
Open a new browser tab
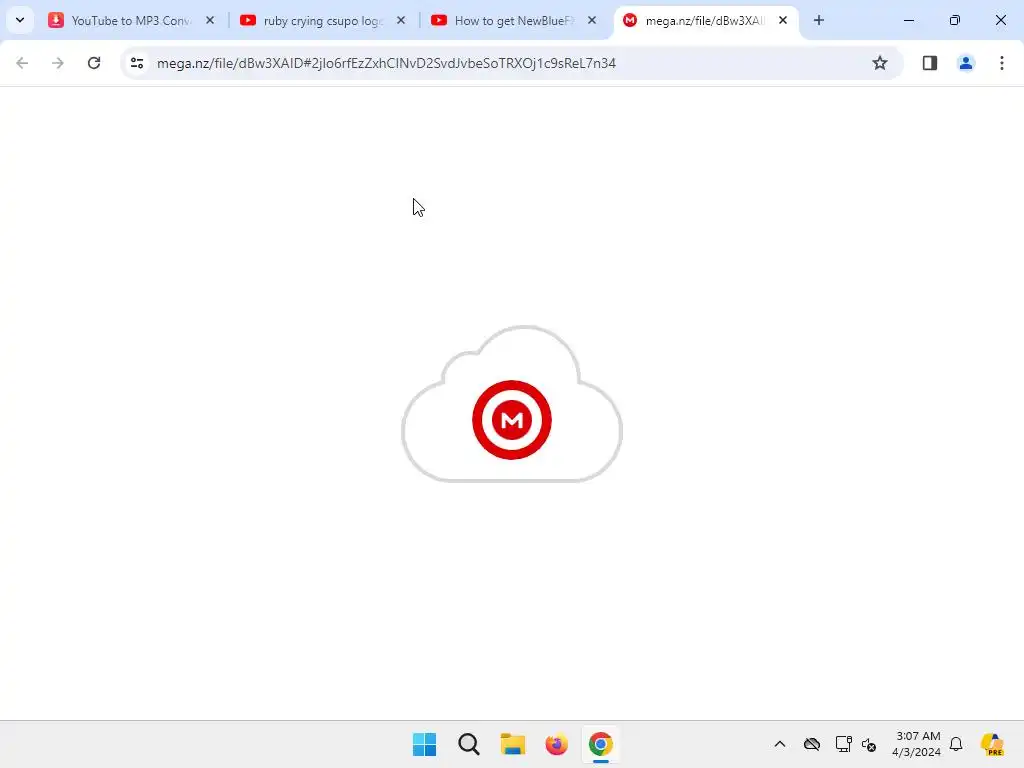(819, 20)
